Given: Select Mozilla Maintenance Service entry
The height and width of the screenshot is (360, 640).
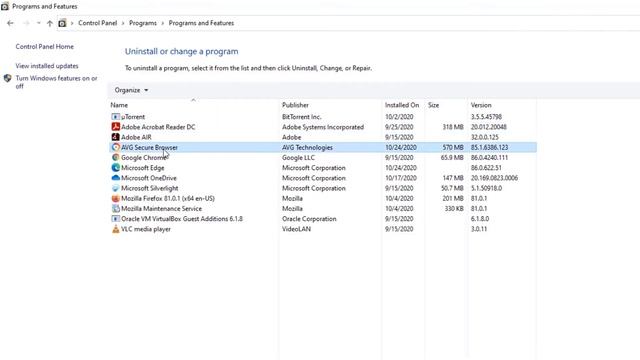Looking at the screenshot, I should 161,209.
